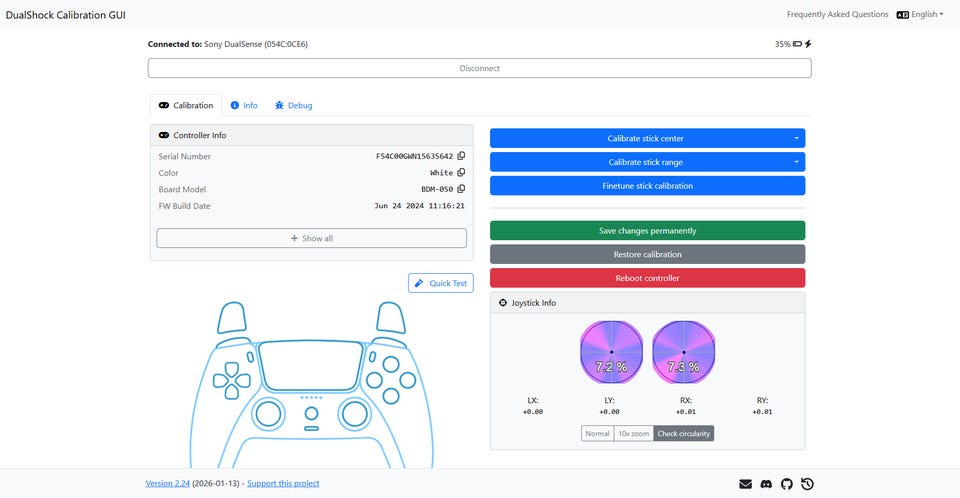This screenshot has width=960, height=498.
Task: Click the LX axis value
Action: tap(533, 412)
